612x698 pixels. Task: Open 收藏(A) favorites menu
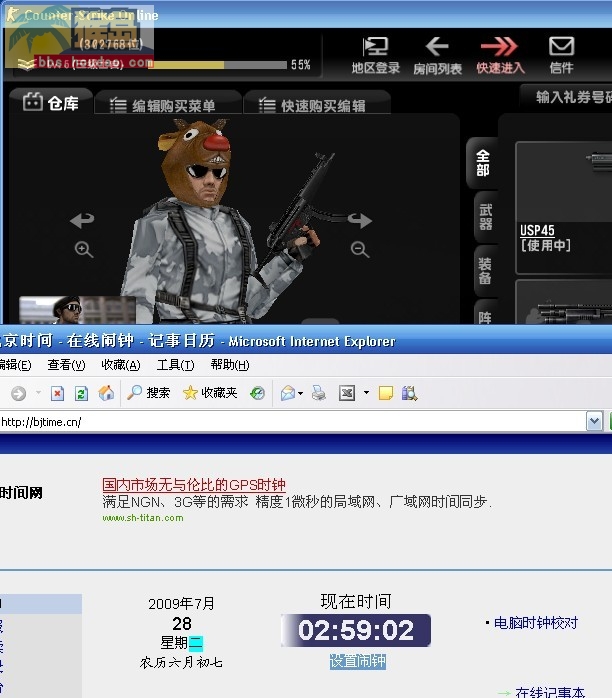(121, 365)
